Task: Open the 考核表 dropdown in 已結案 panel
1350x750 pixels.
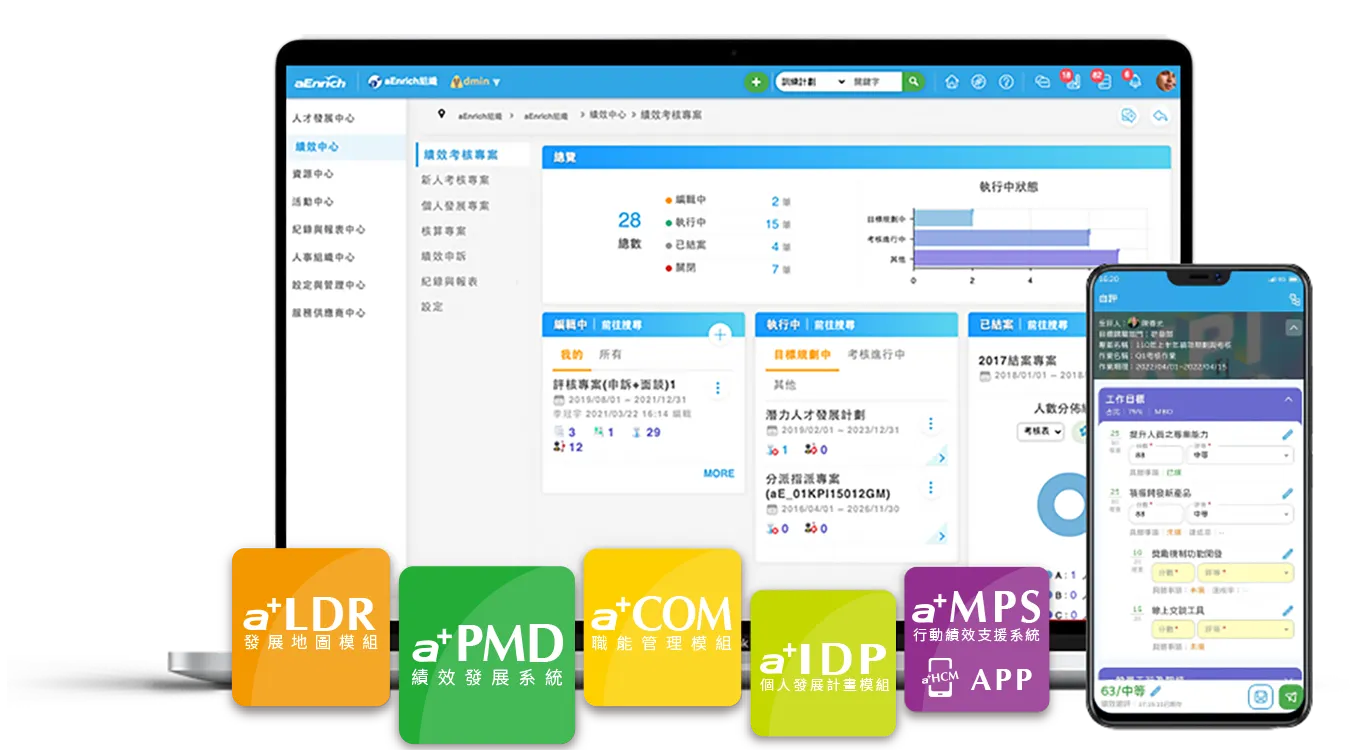Action: tap(1040, 429)
